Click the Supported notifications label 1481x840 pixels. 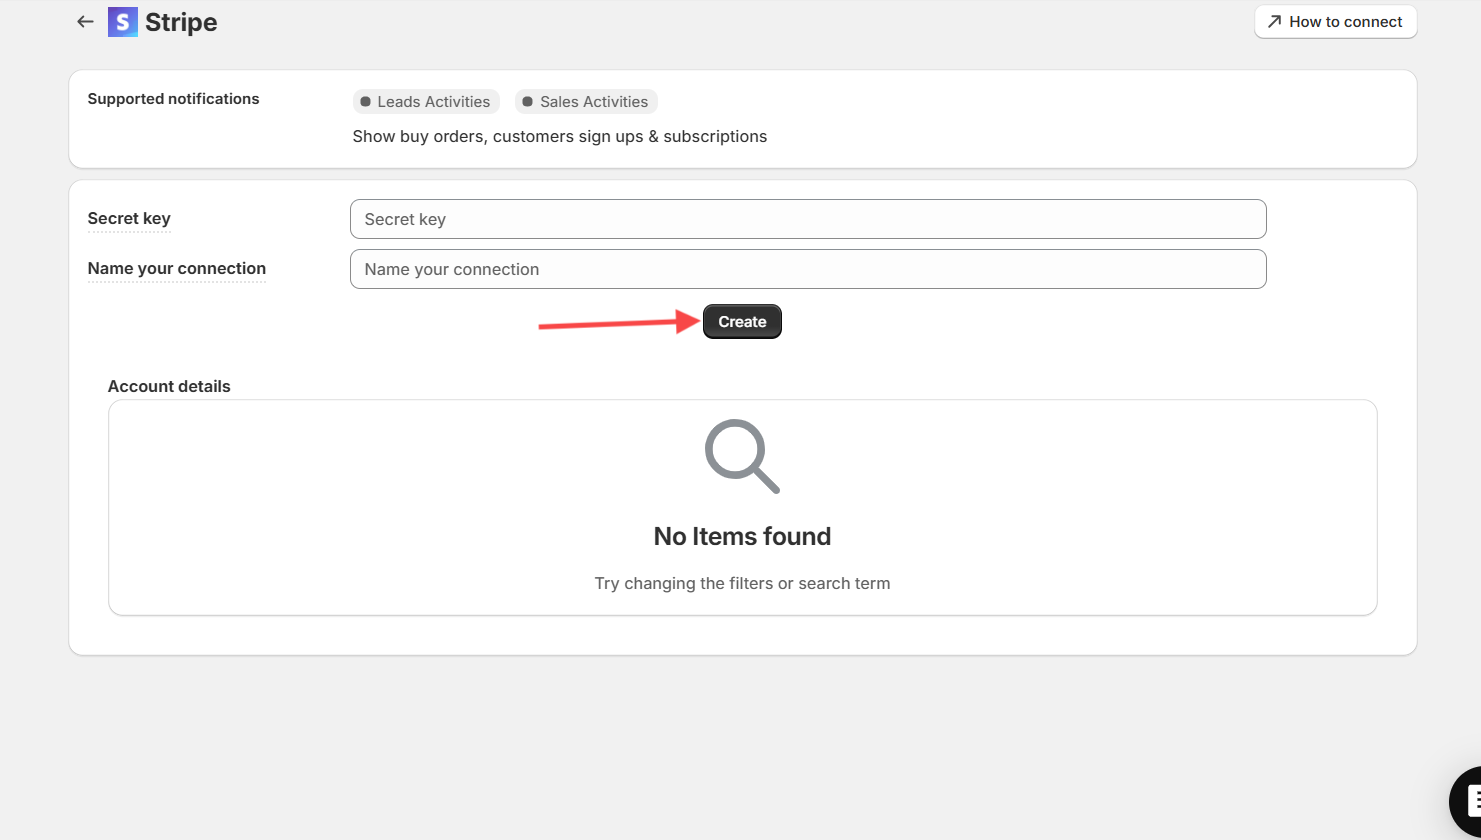pos(173,99)
